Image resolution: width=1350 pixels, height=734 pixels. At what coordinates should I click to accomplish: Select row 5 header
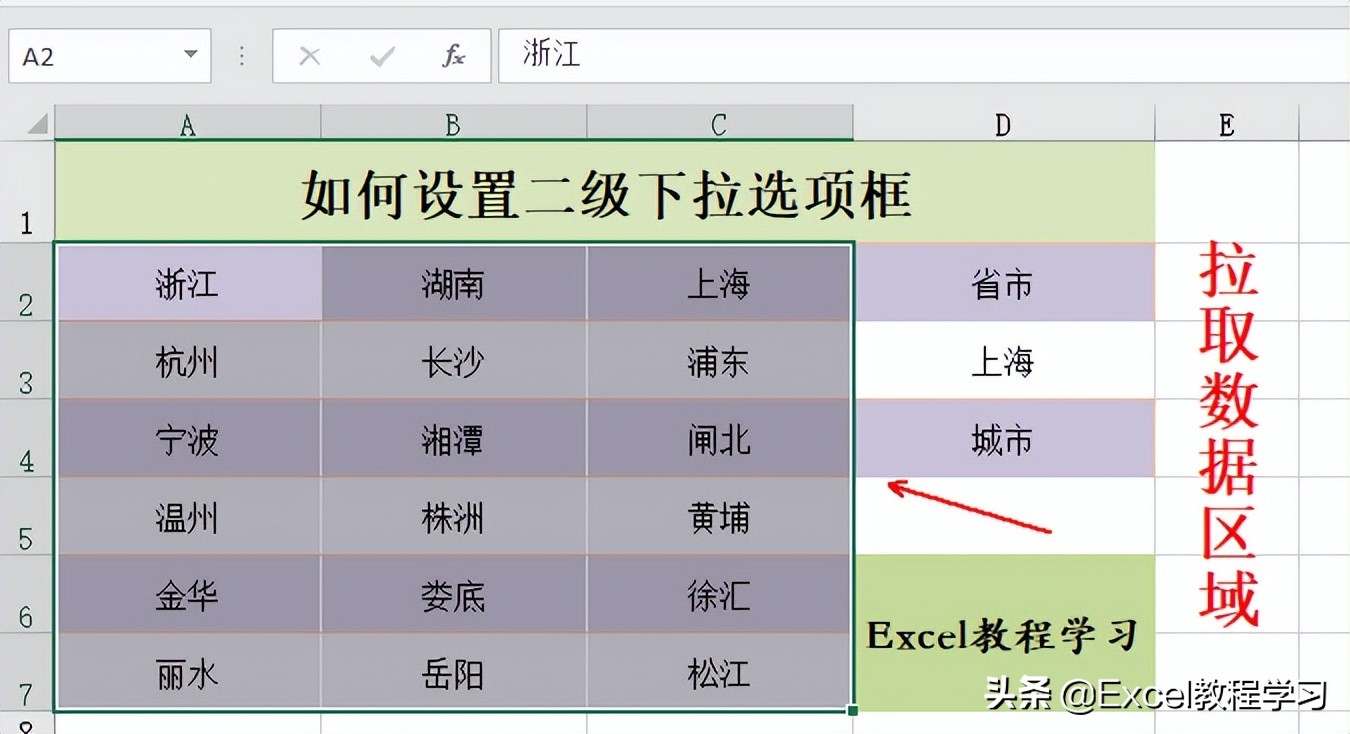pyautogui.click(x=27, y=516)
